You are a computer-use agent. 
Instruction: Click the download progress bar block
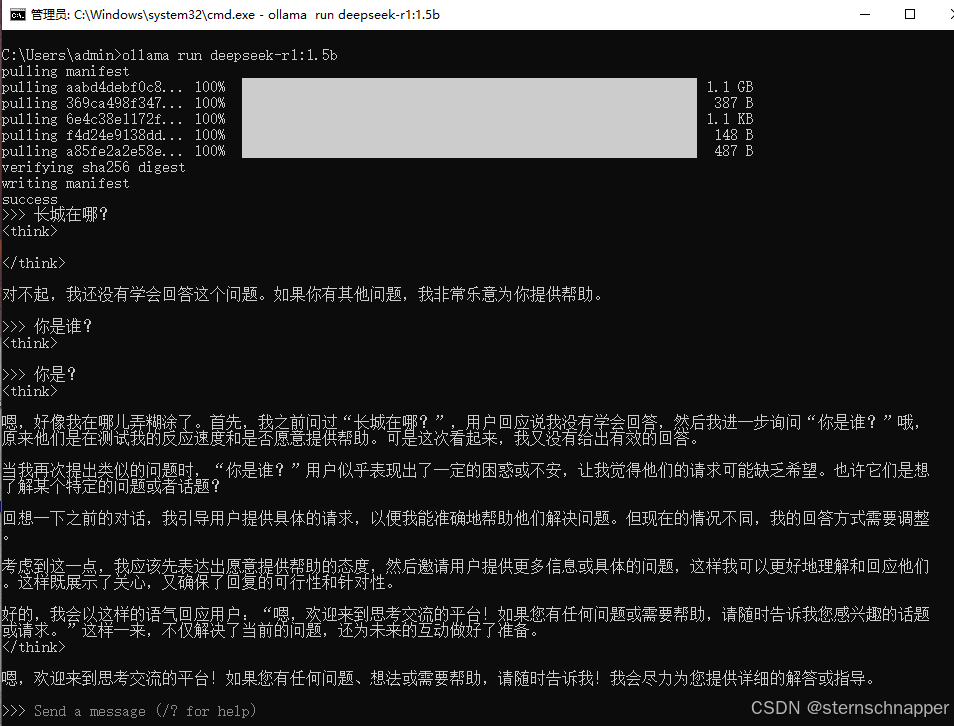[x=469, y=118]
